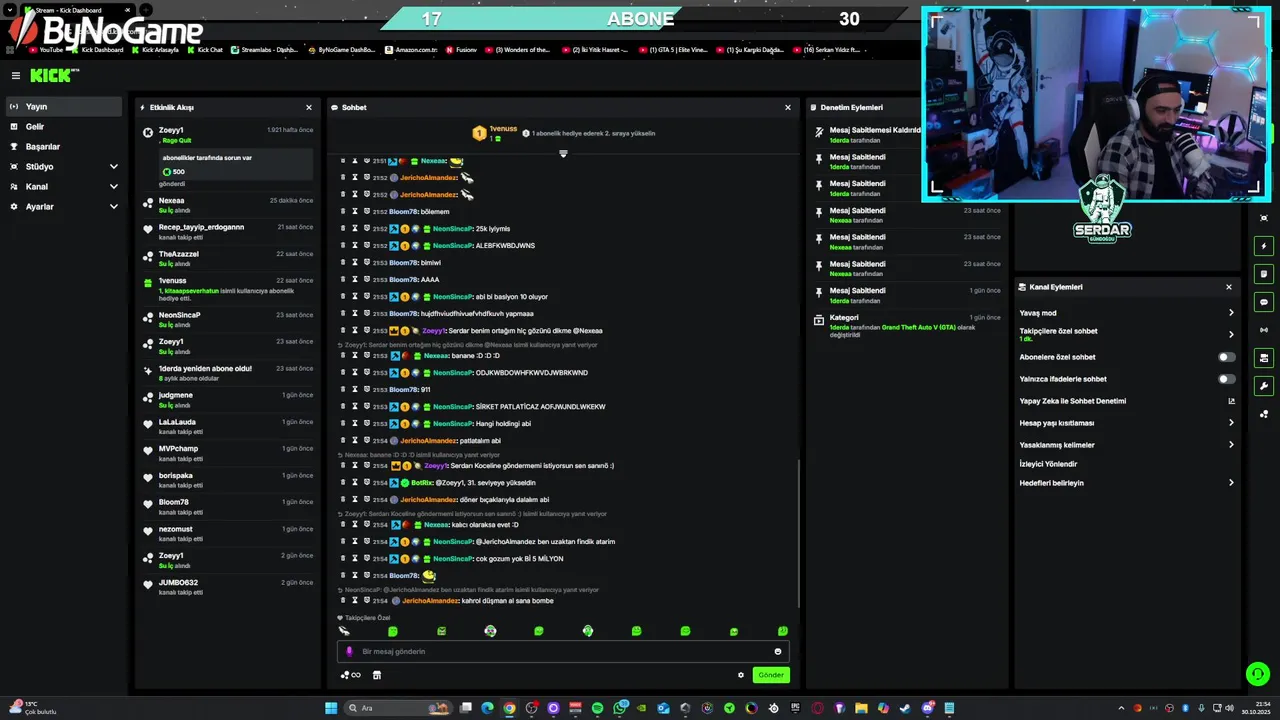The width and height of the screenshot is (1280, 720).
Task: Open WhatsApp from the taskbar
Action: tap(620, 708)
